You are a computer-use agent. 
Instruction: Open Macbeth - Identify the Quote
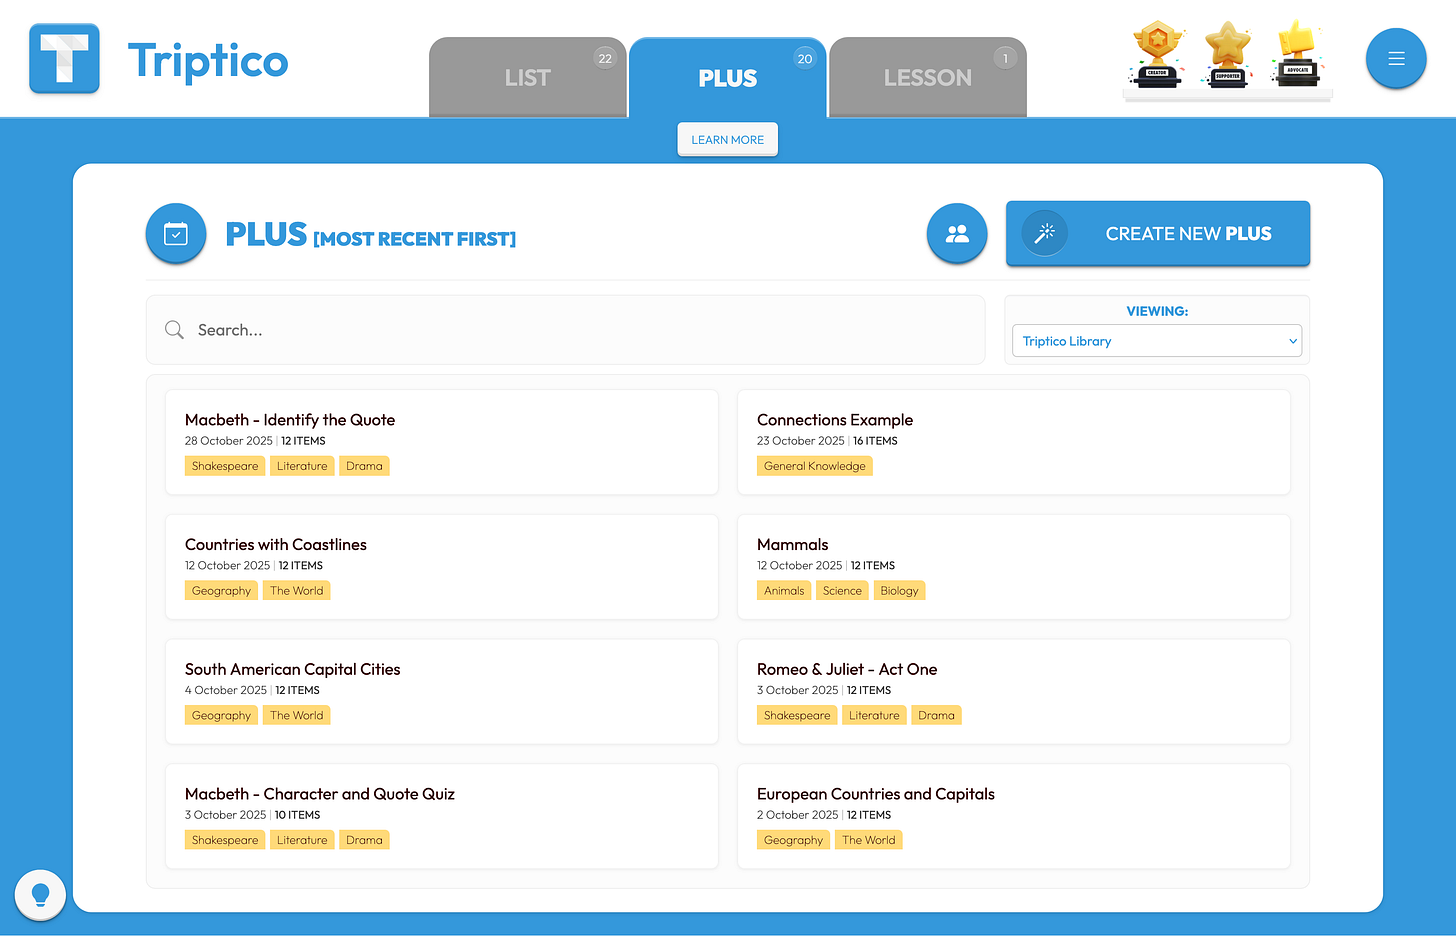tap(442, 442)
